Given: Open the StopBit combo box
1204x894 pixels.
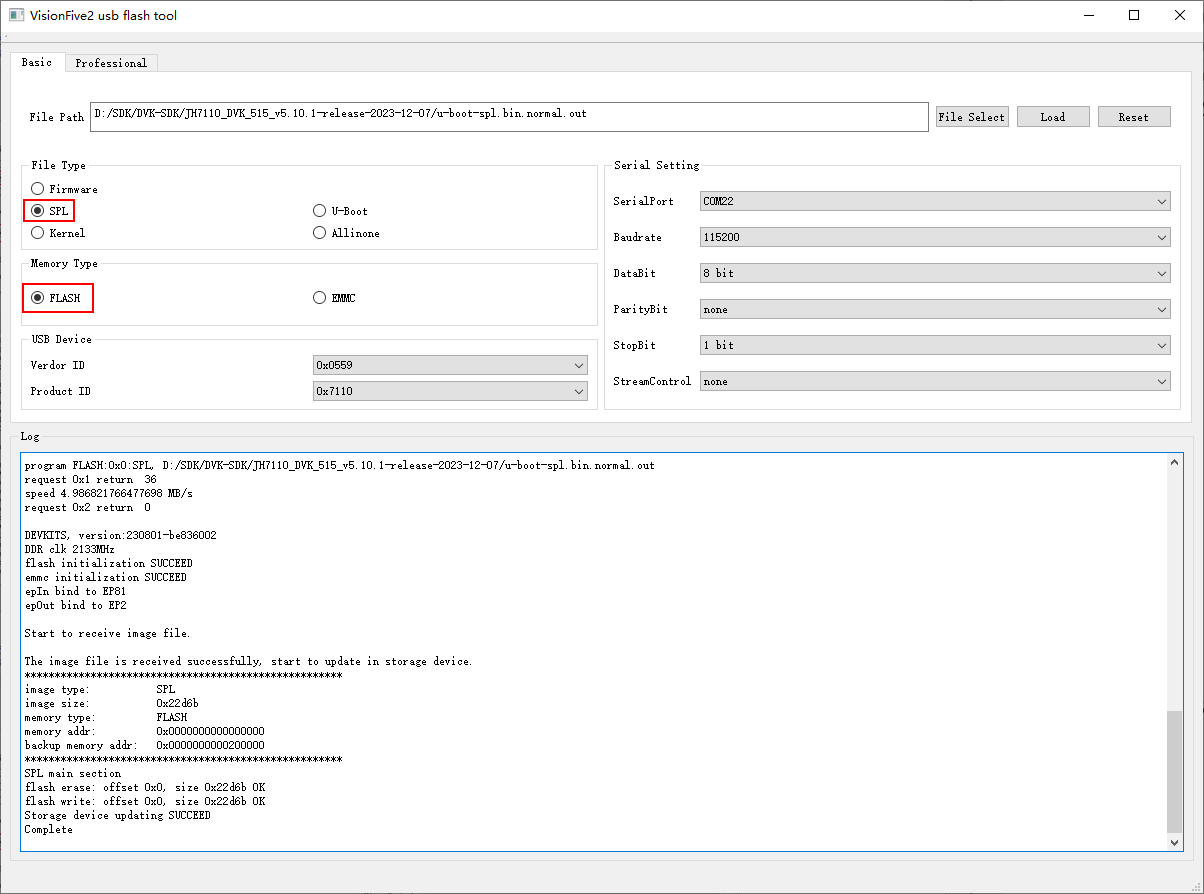Looking at the screenshot, I should click(x=934, y=345).
